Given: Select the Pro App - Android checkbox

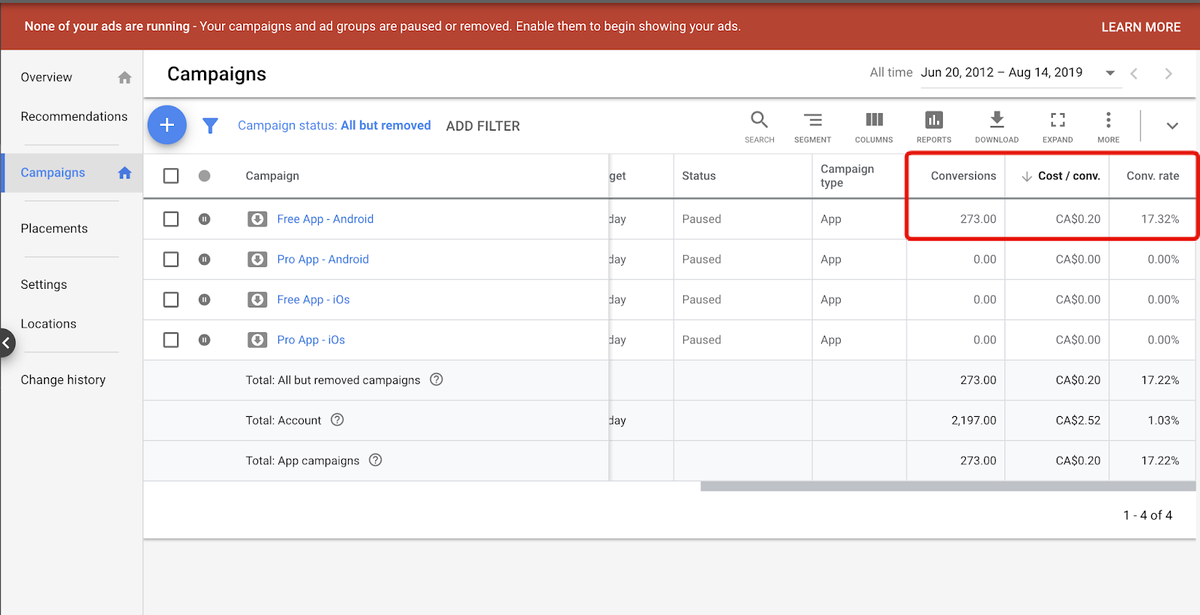Looking at the screenshot, I should click(171, 259).
